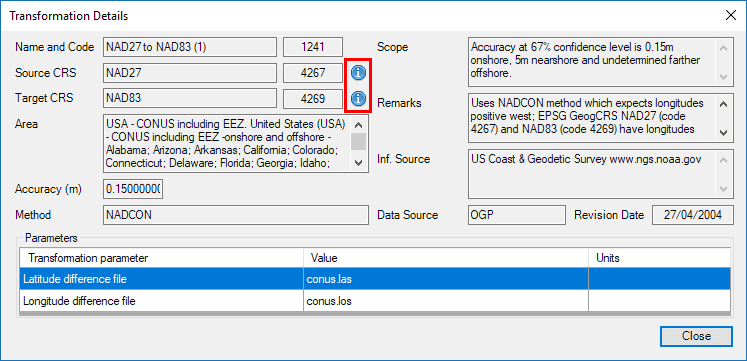Image resolution: width=747 pixels, height=361 pixels.
Task: Click the conus.las value cell
Action: point(446,280)
